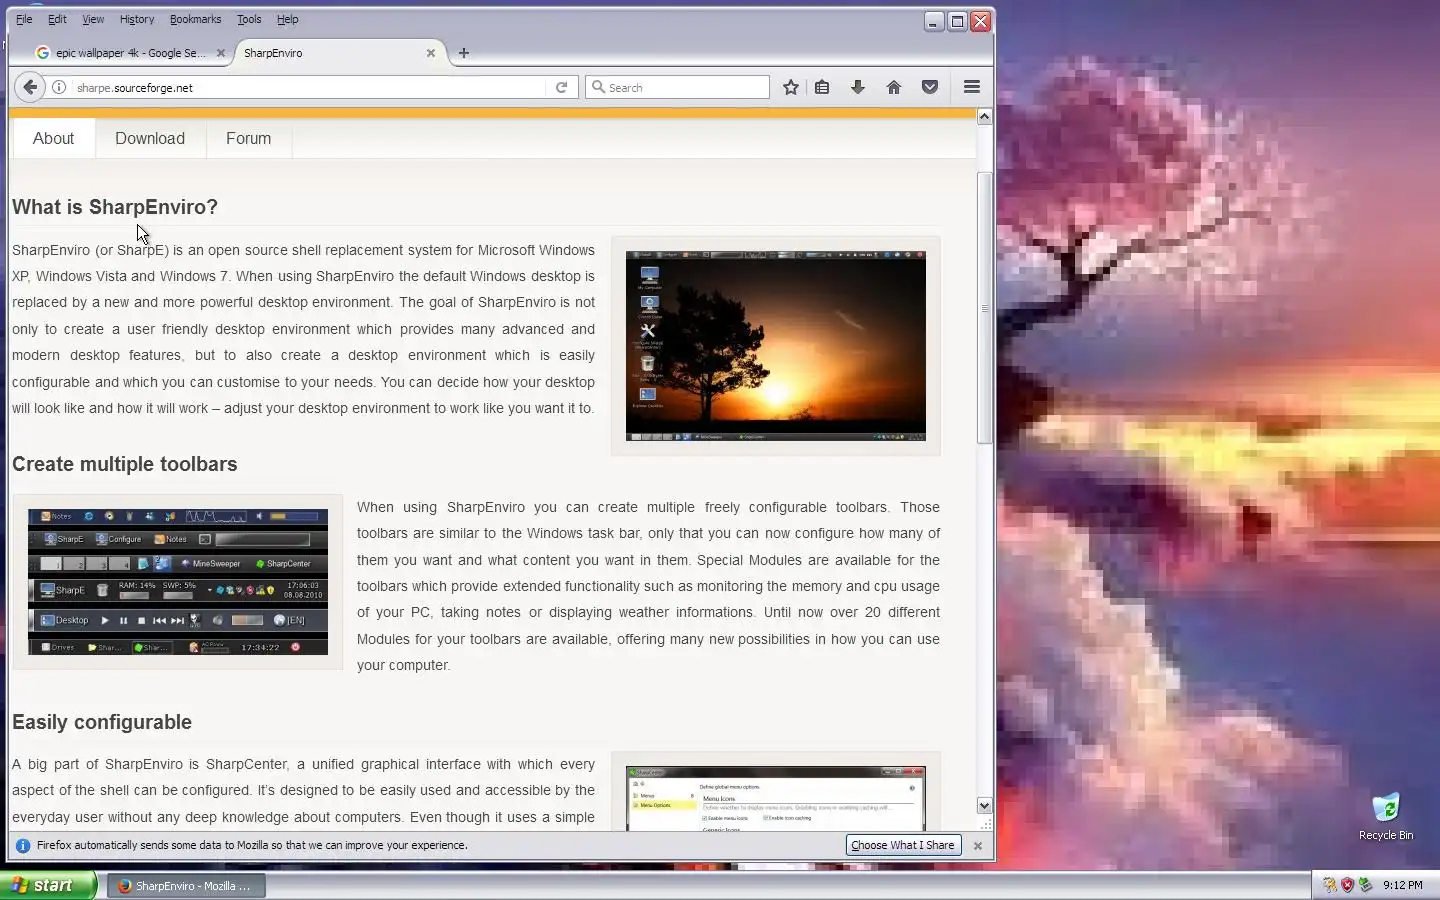This screenshot has width=1440, height=900.
Task: Show your bookmarks list icon
Action: [x=822, y=87]
